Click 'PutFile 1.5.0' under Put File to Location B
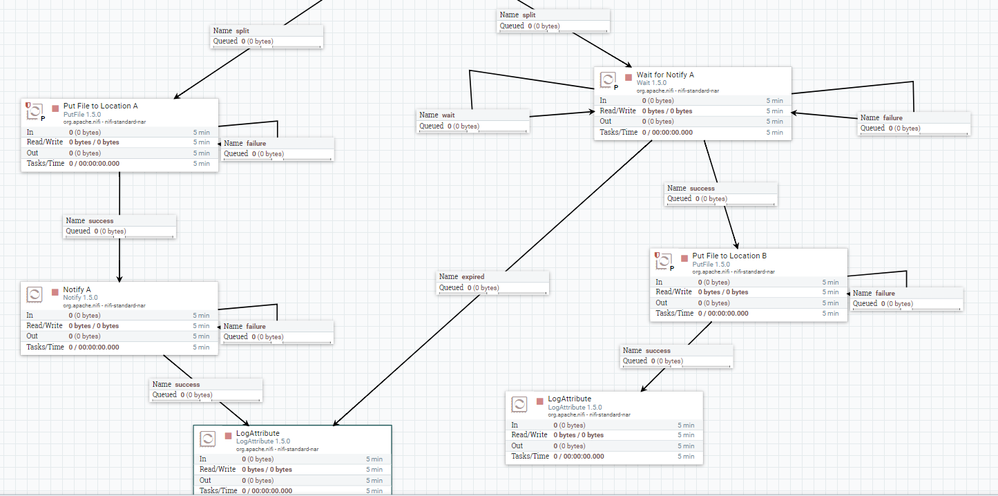Screen dimensions: 998x496 tap(711, 264)
